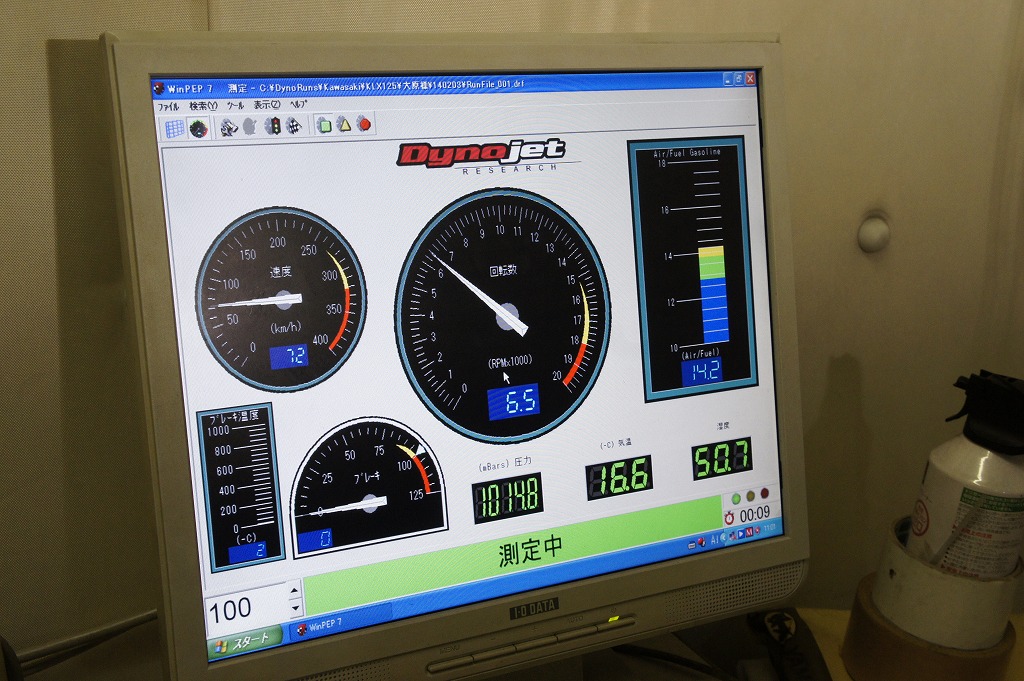Click the 速度 speed gauge dial

(x=281, y=299)
